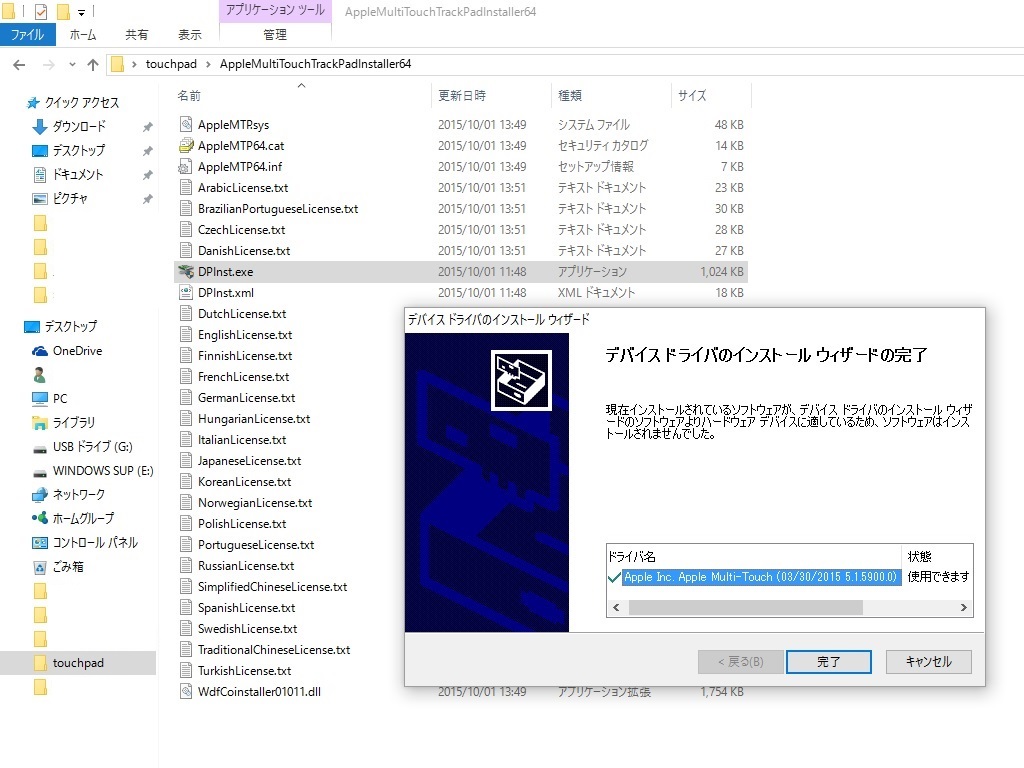Viewport: 1024px width, 768px height.
Task: Sort by サイズ column header
Action: click(x=692, y=95)
